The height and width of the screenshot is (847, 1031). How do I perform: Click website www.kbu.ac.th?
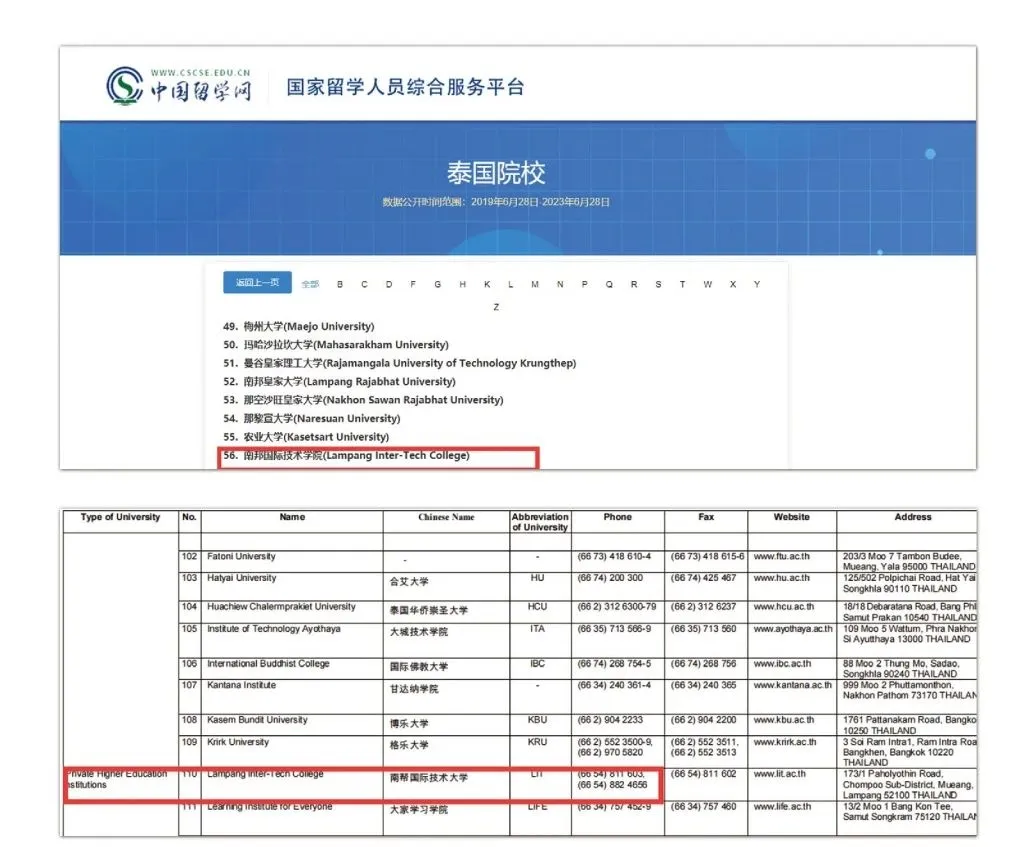783,720
